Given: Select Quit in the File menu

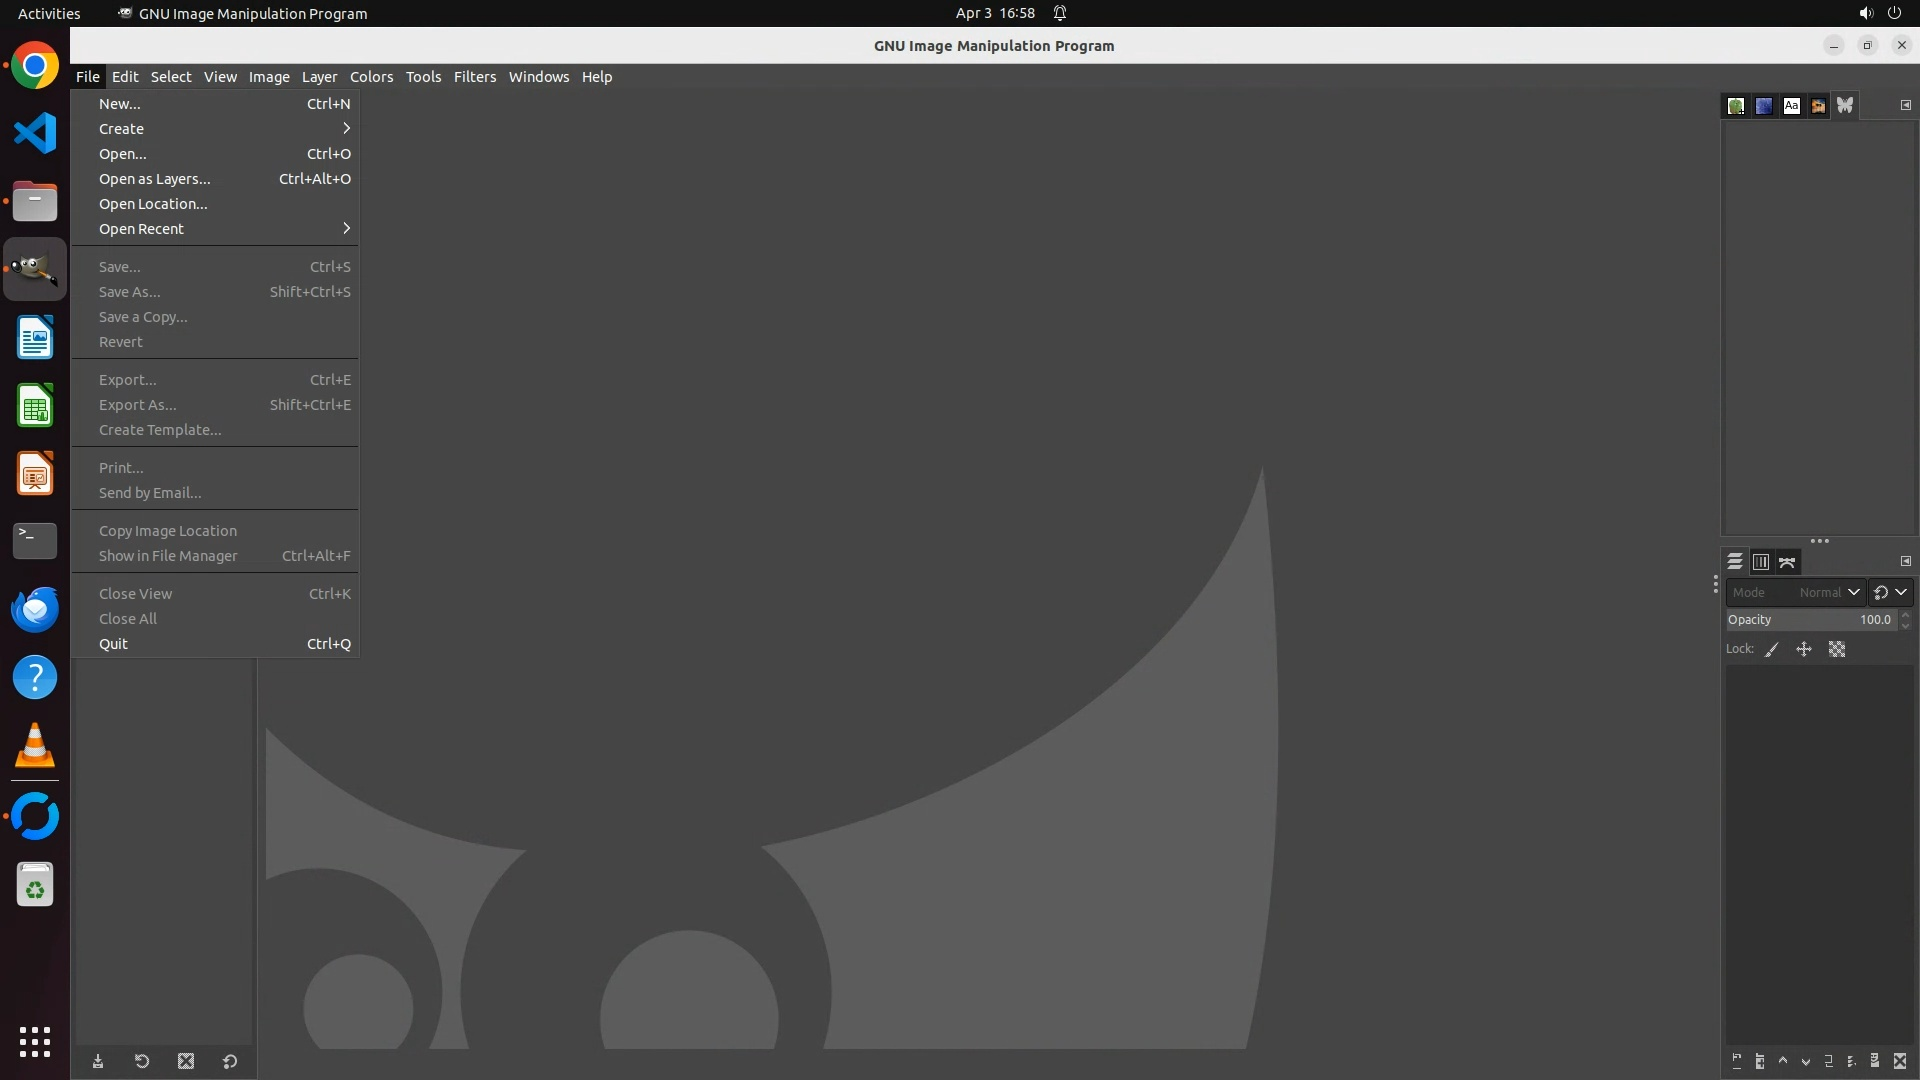Looking at the screenshot, I should click(x=113, y=644).
